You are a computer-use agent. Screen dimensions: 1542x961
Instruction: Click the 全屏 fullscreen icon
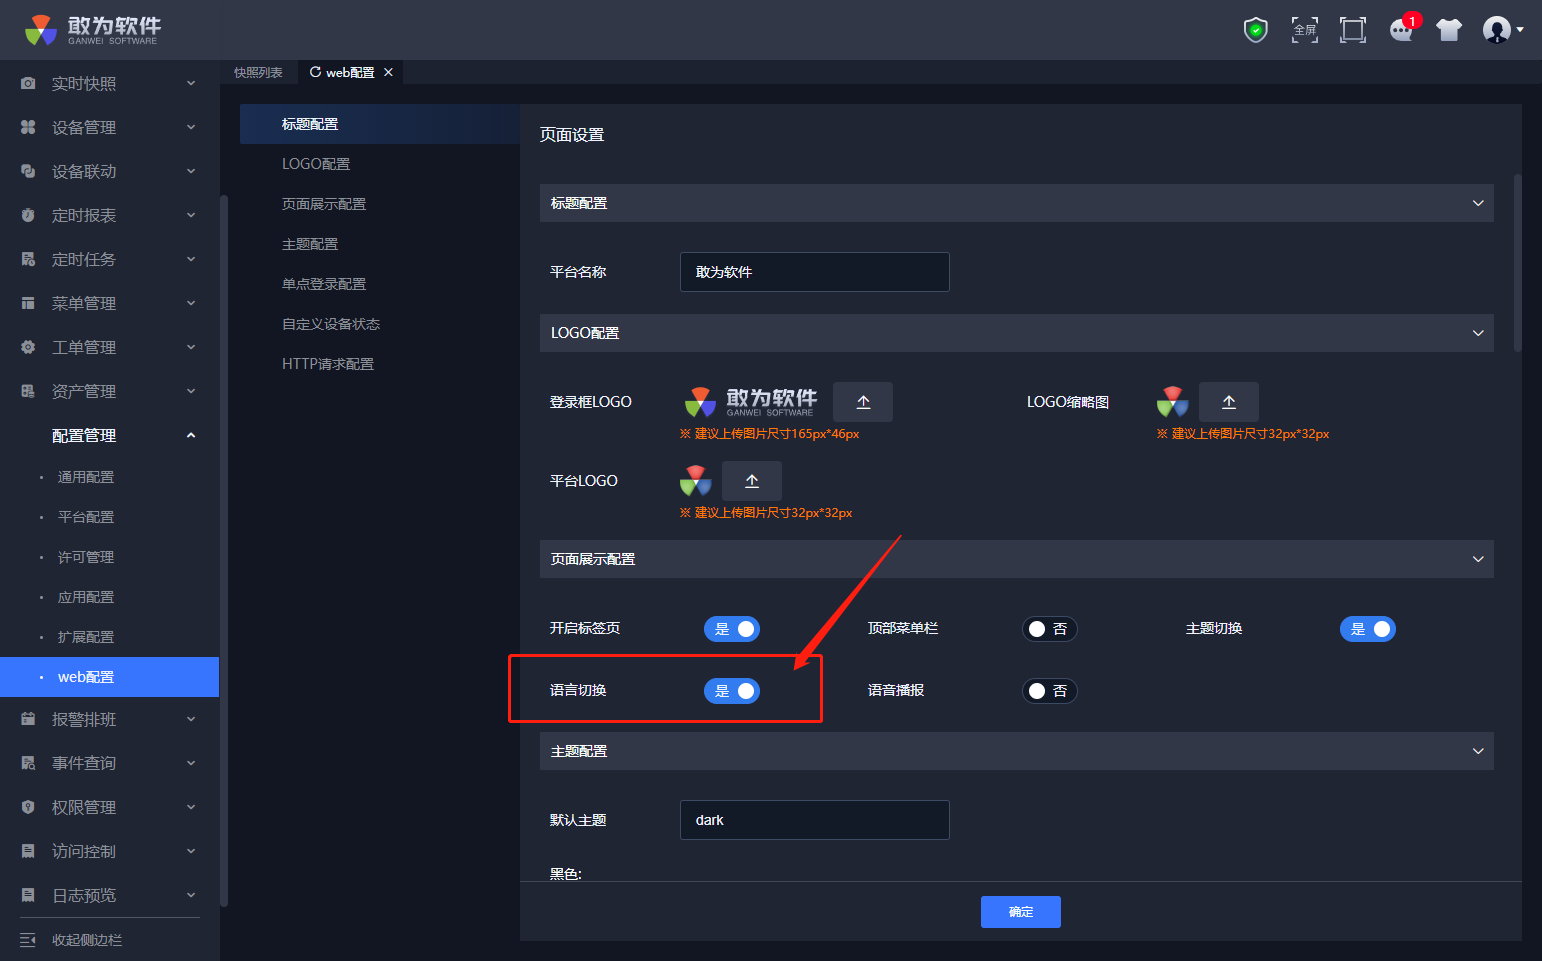1304,30
